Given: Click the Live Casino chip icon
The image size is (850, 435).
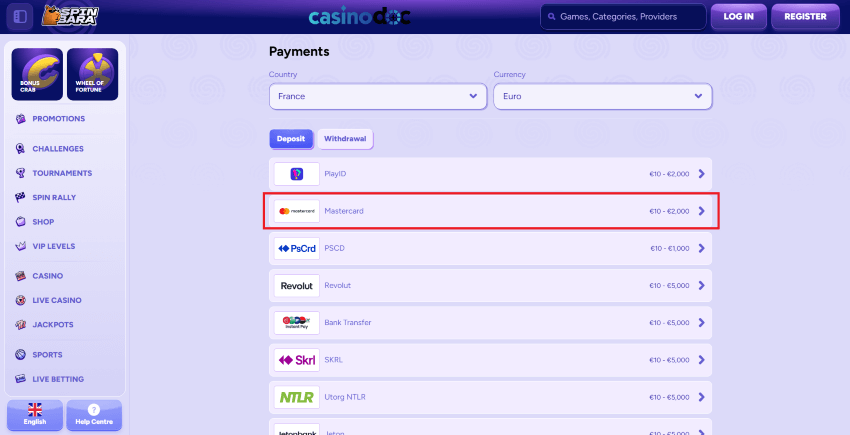Looking at the screenshot, I should tap(21, 300).
